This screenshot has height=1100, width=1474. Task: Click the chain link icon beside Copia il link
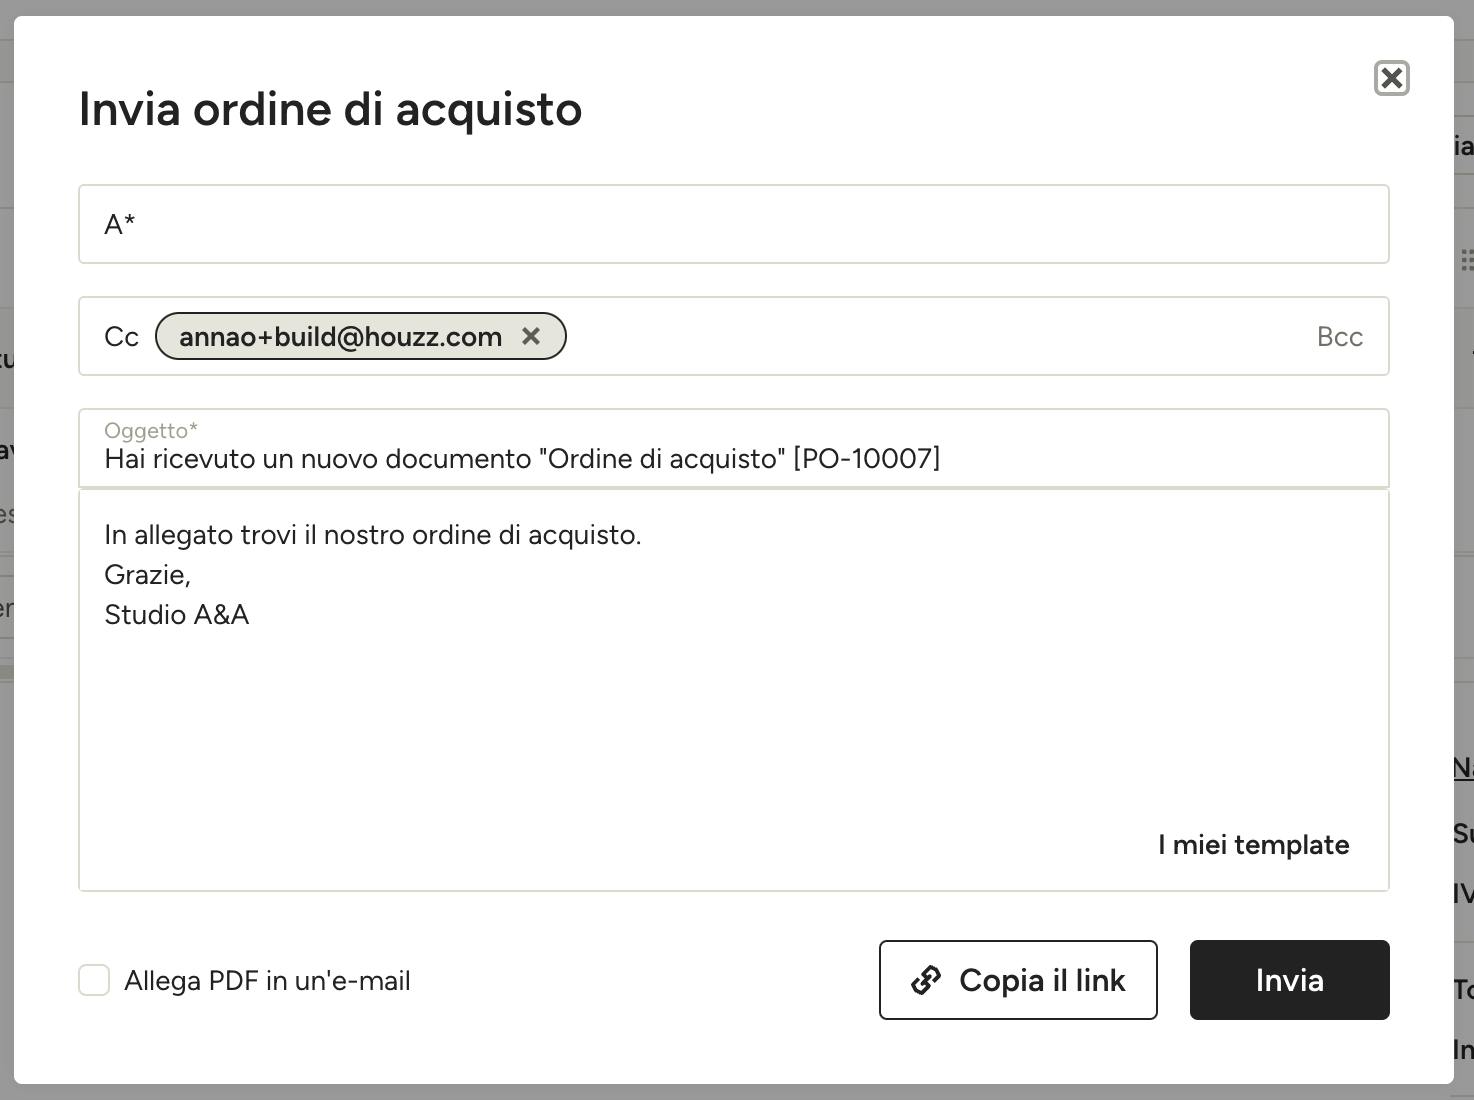tap(926, 980)
